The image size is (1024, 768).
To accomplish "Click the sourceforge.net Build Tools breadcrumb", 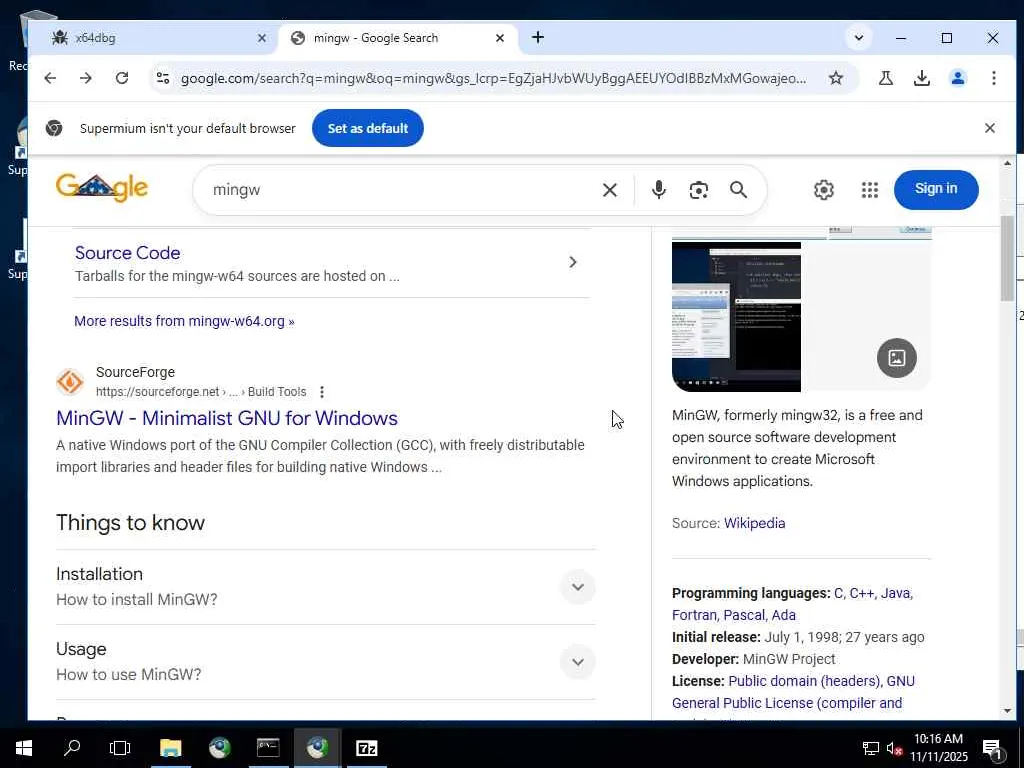I will (201, 392).
